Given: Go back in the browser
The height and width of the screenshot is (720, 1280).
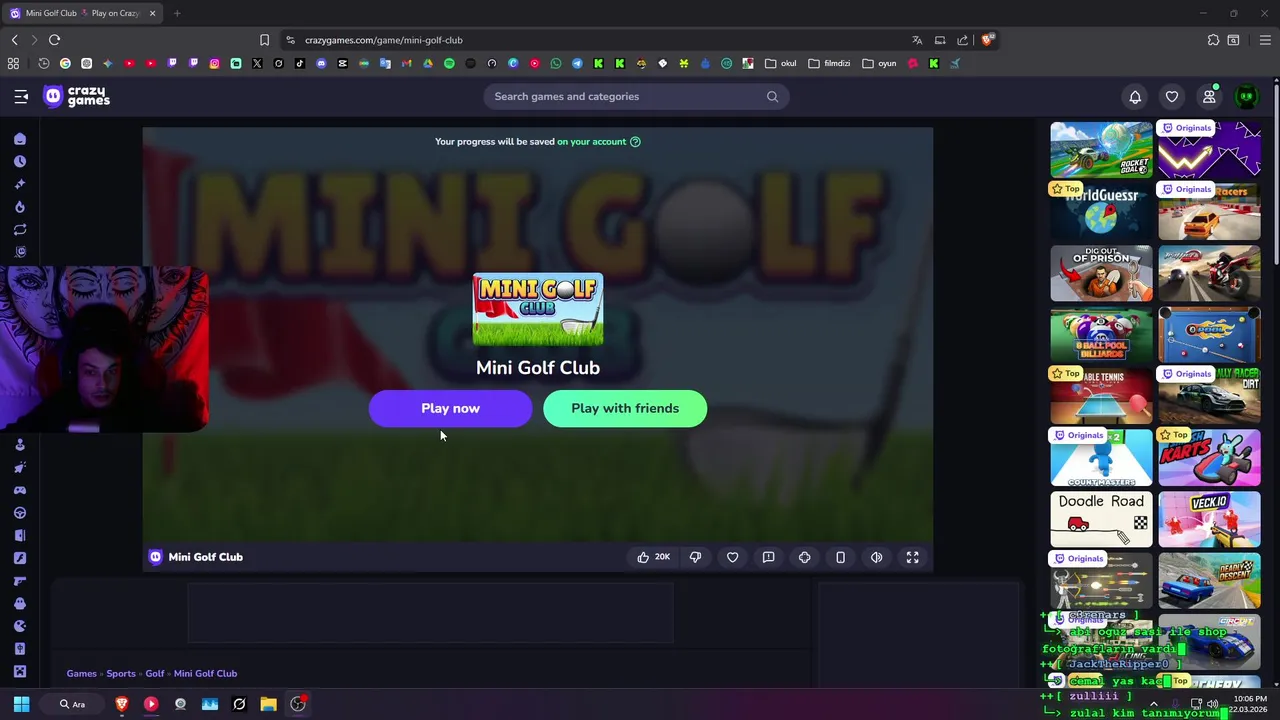Looking at the screenshot, I should pyautogui.click(x=14, y=40).
